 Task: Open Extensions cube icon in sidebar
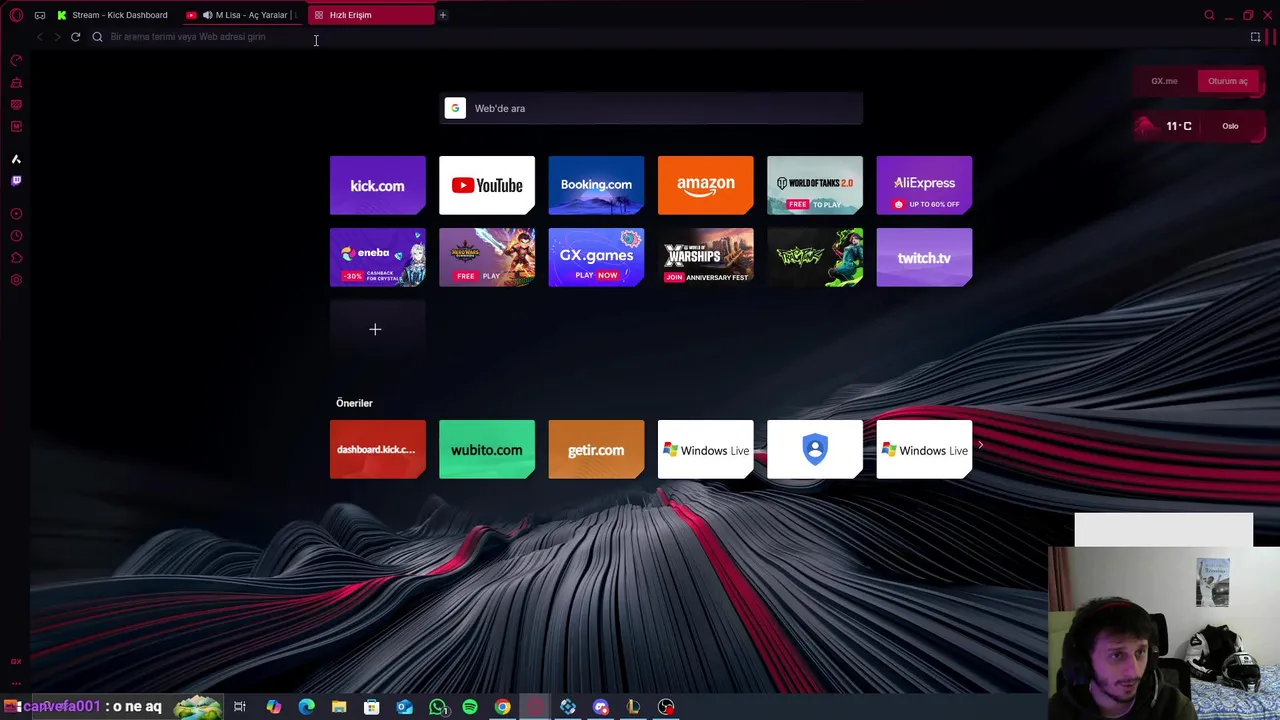(16, 258)
